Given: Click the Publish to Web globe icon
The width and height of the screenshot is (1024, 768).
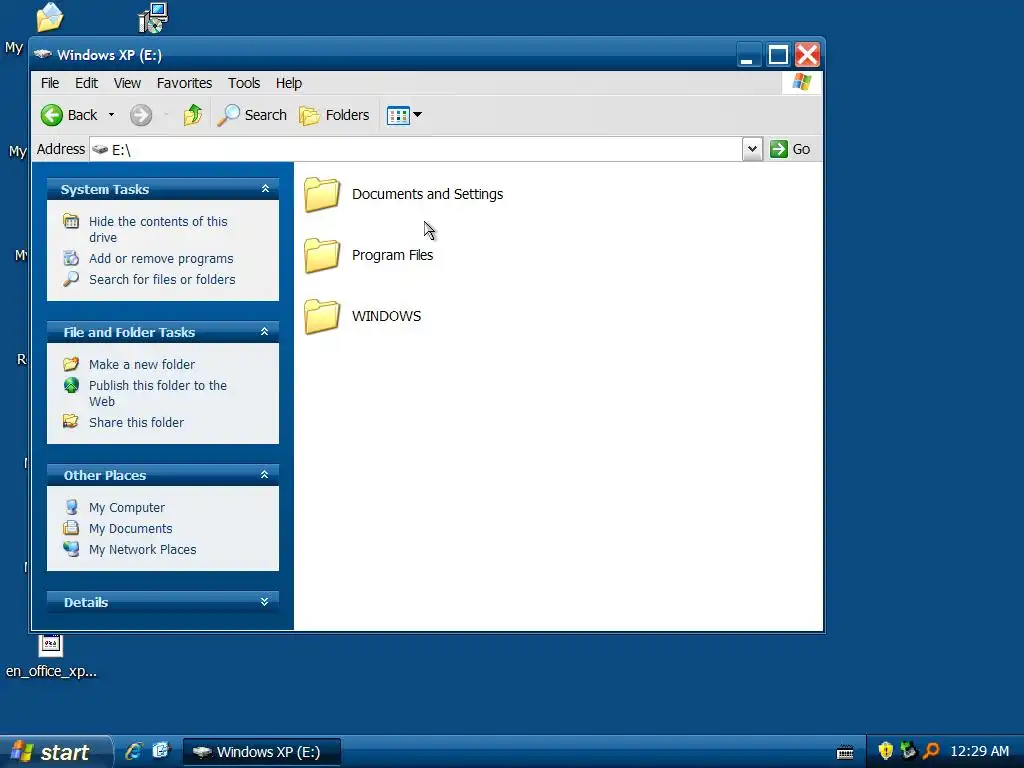Looking at the screenshot, I should (x=71, y=385).
